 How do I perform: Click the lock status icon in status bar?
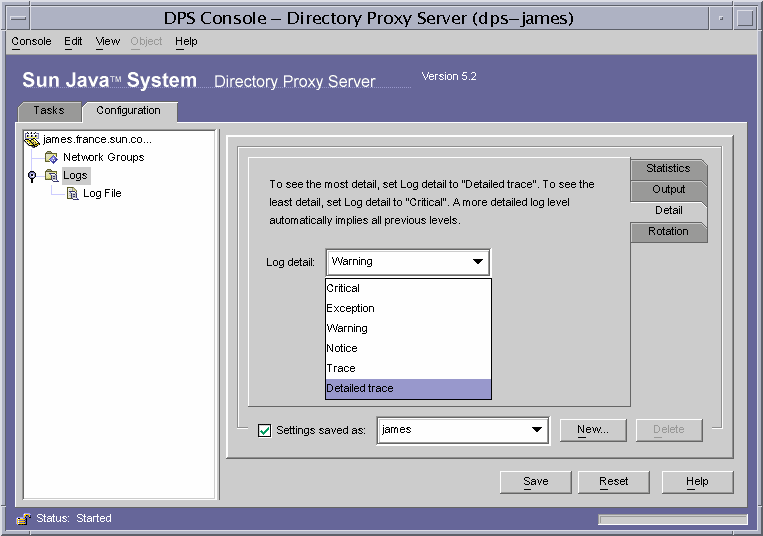pos(23,518)
